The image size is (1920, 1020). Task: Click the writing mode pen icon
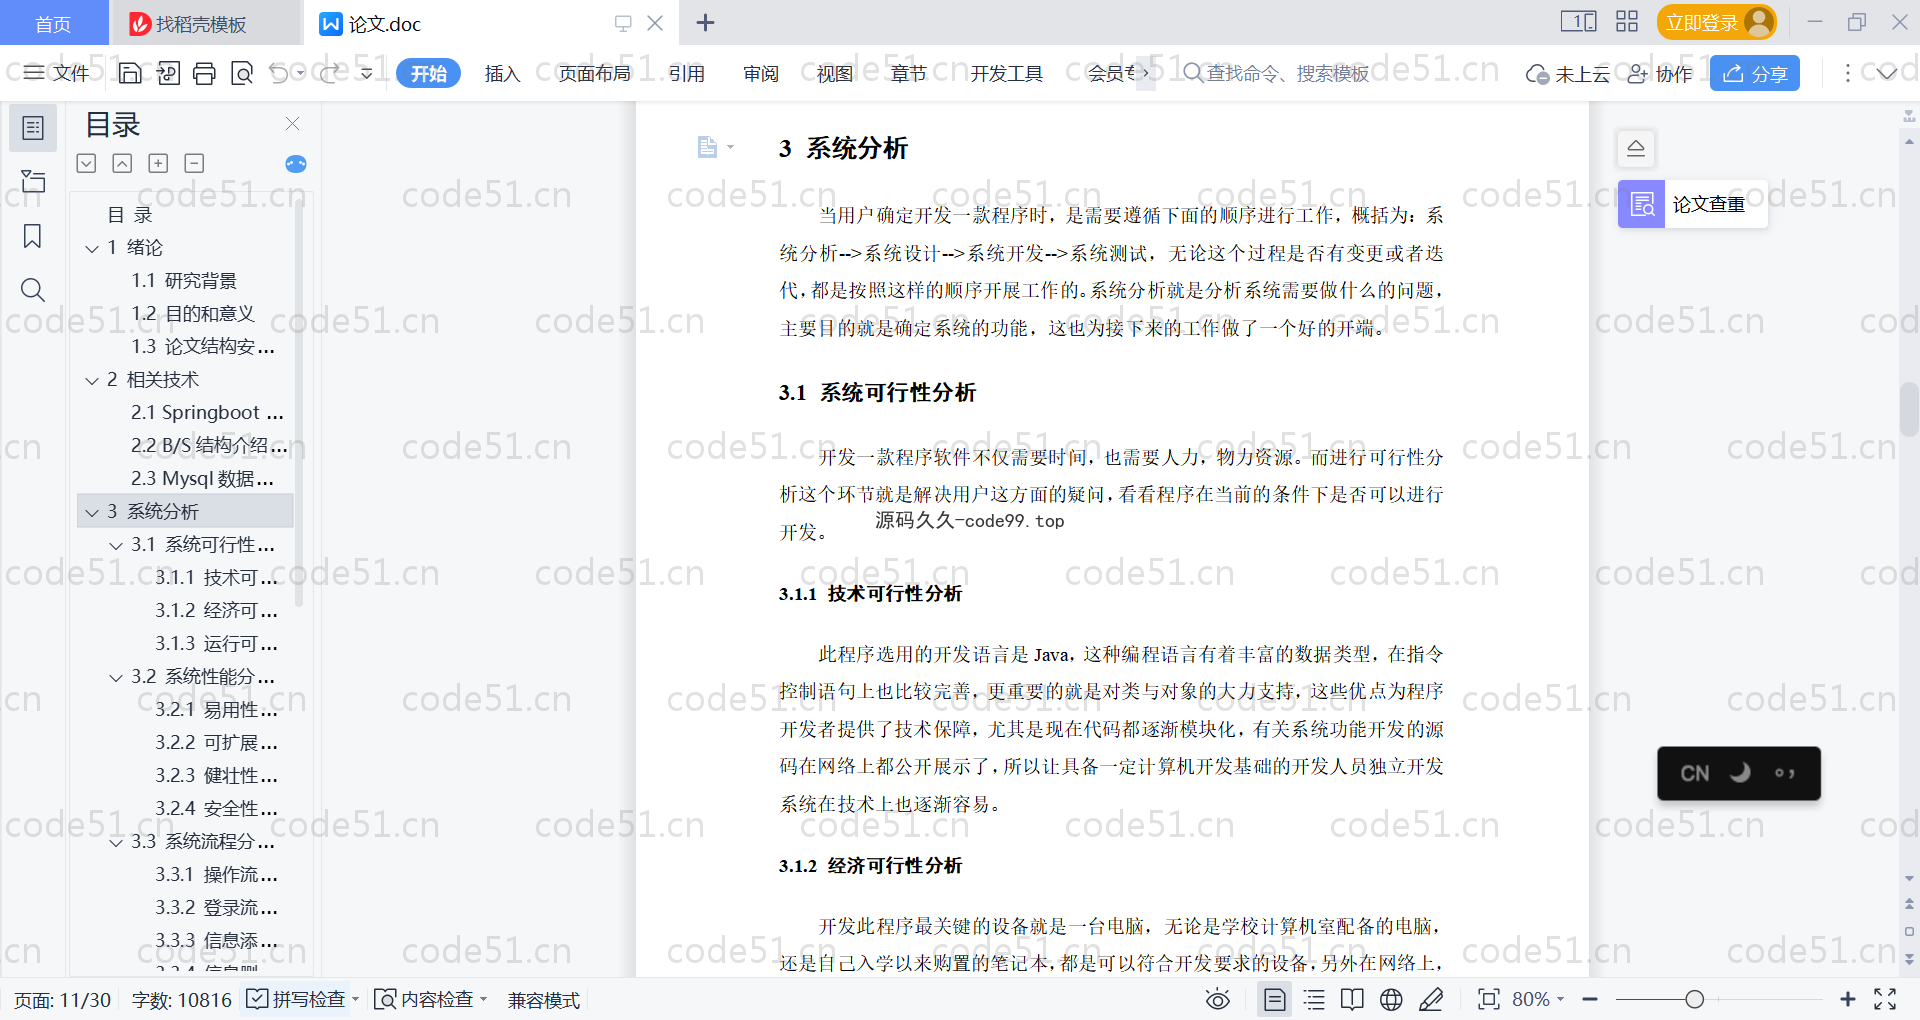tap(1431, 999)
